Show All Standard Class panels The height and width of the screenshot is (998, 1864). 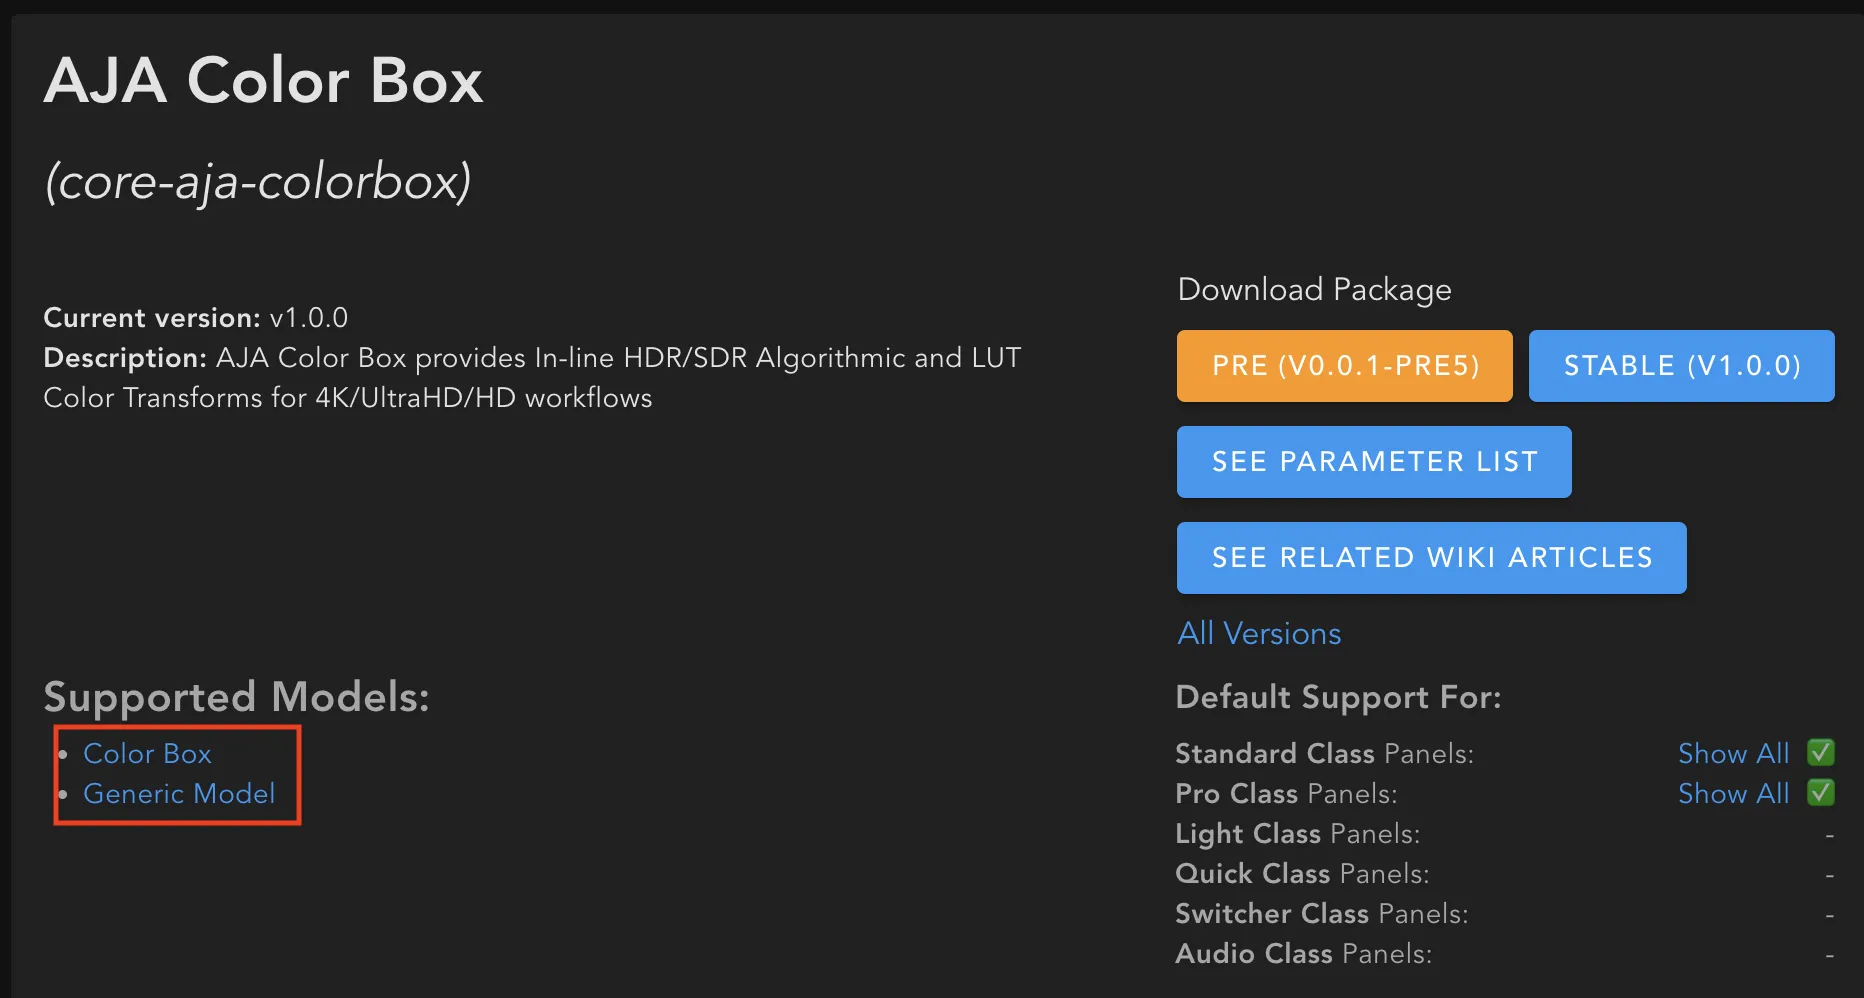(1733, 753)
